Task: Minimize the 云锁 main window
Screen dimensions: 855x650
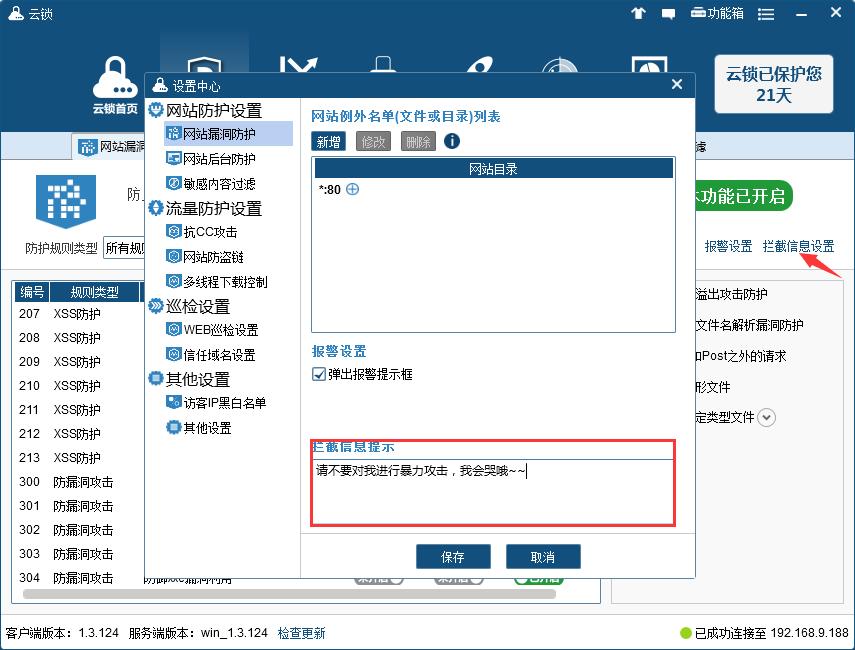Action: tap(801, 14)
